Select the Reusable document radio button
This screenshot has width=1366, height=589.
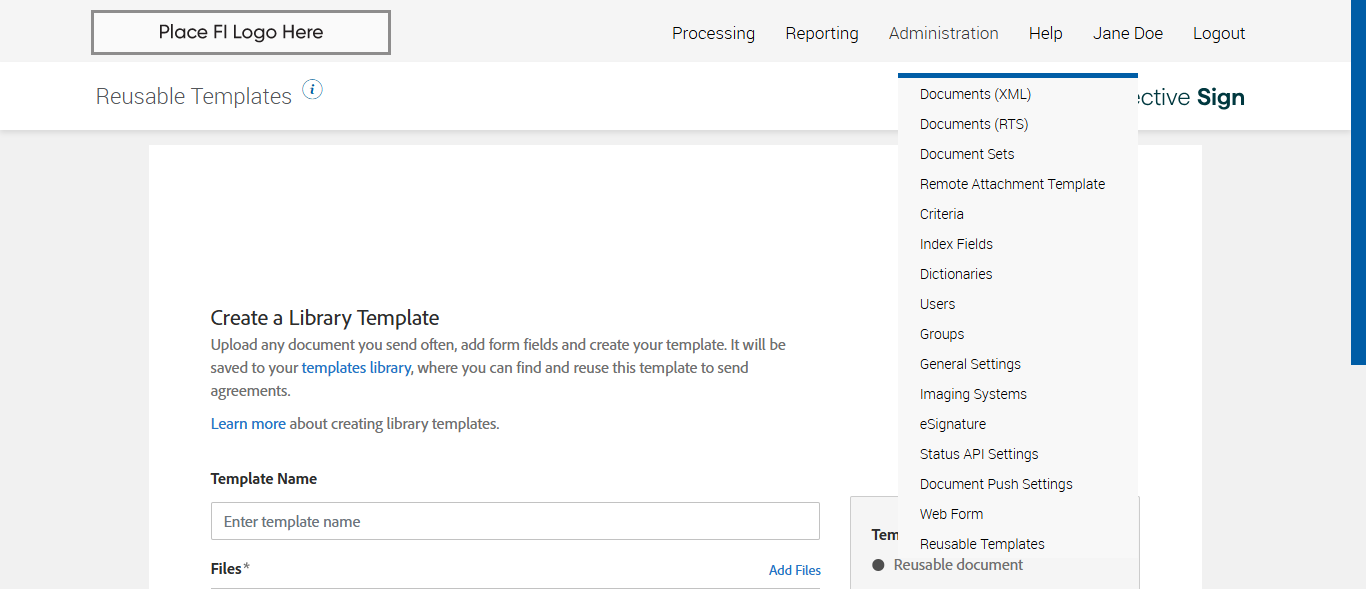pyautogui.click(x=879, y=565)
